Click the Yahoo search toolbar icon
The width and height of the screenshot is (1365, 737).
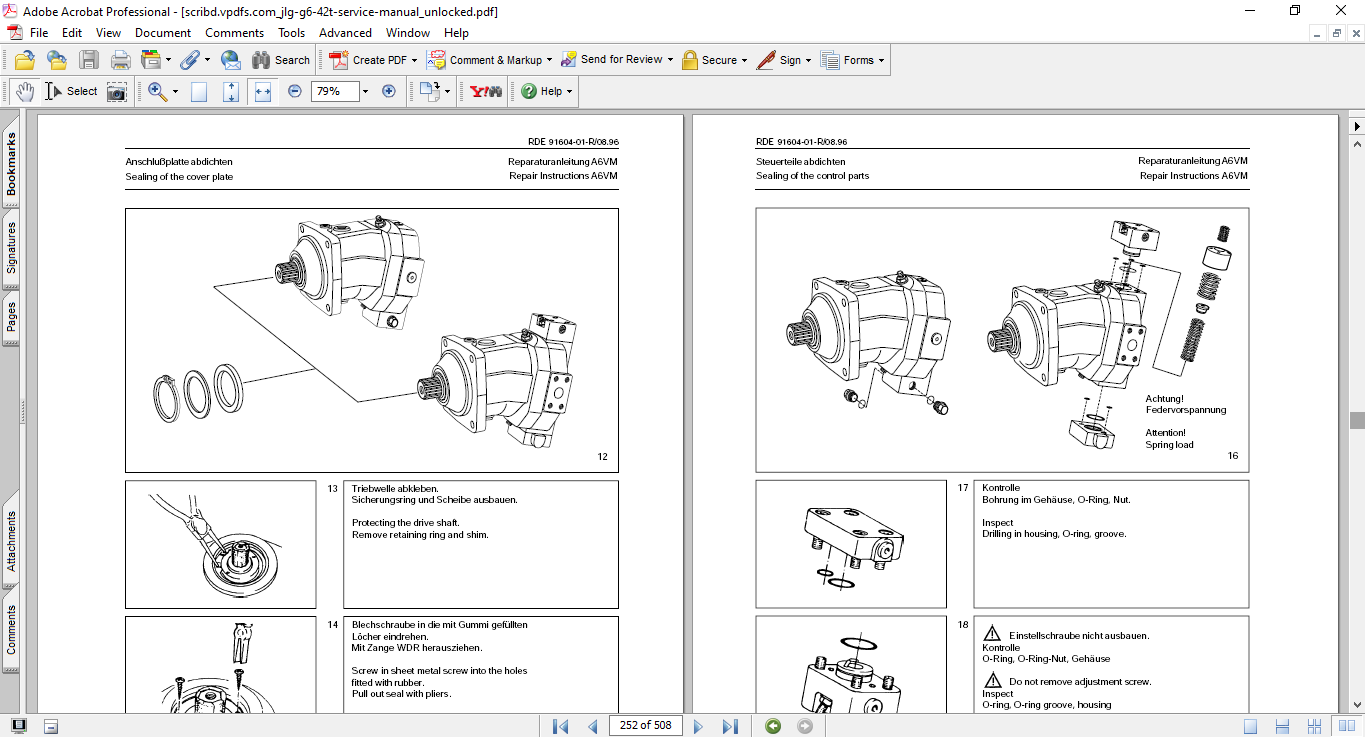[x=486, y=91]
